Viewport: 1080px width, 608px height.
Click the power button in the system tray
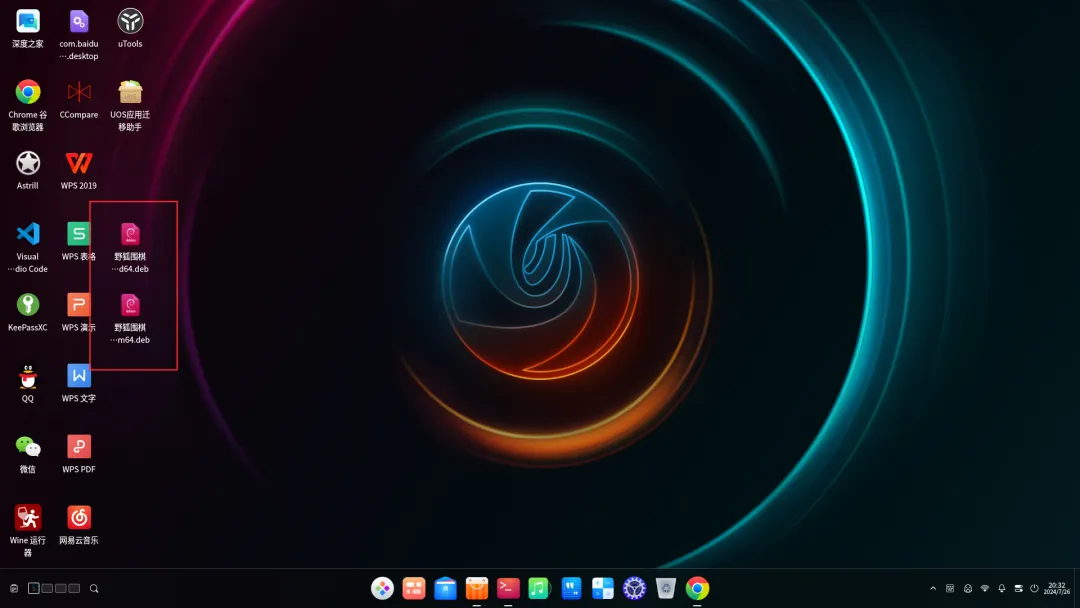point(1035,588)
